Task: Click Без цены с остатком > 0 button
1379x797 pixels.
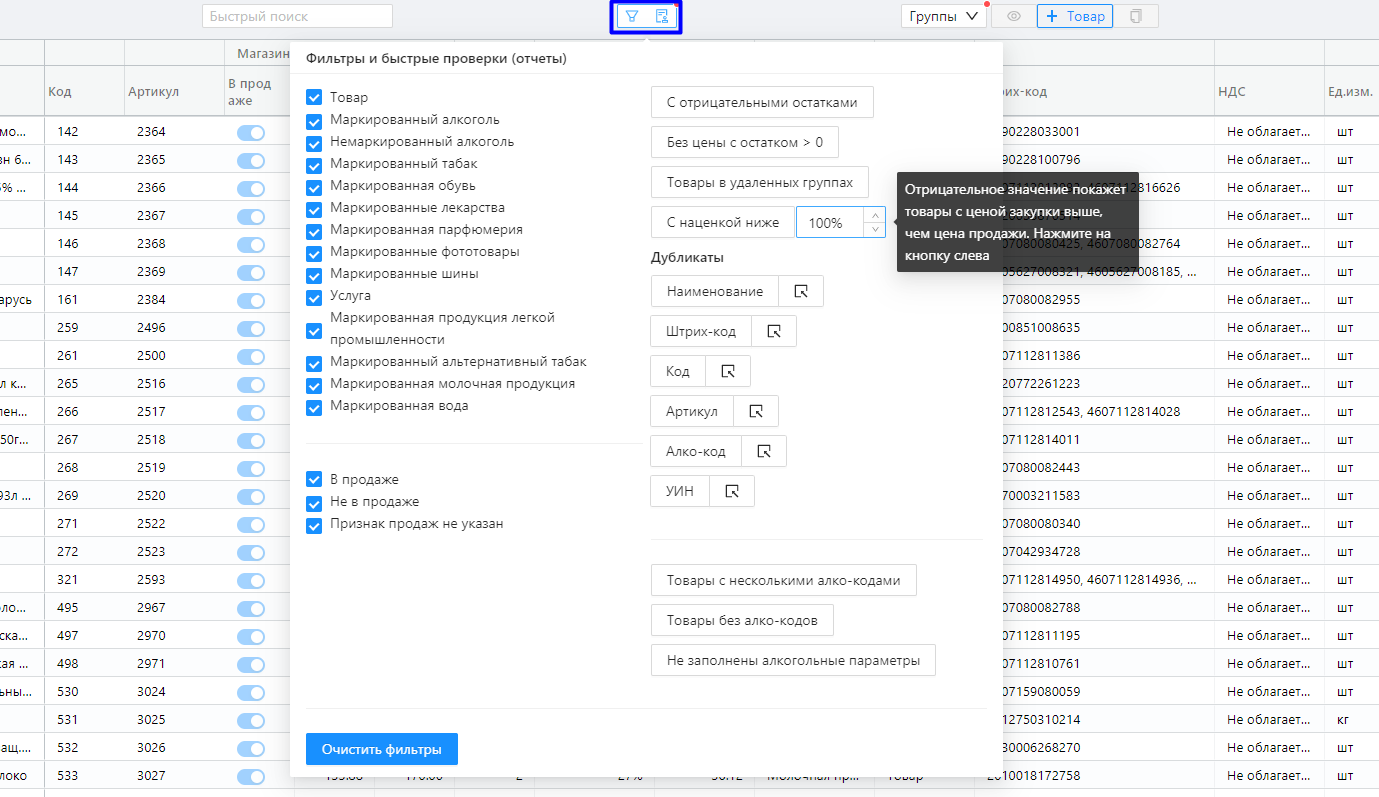Action: [745, 142]
